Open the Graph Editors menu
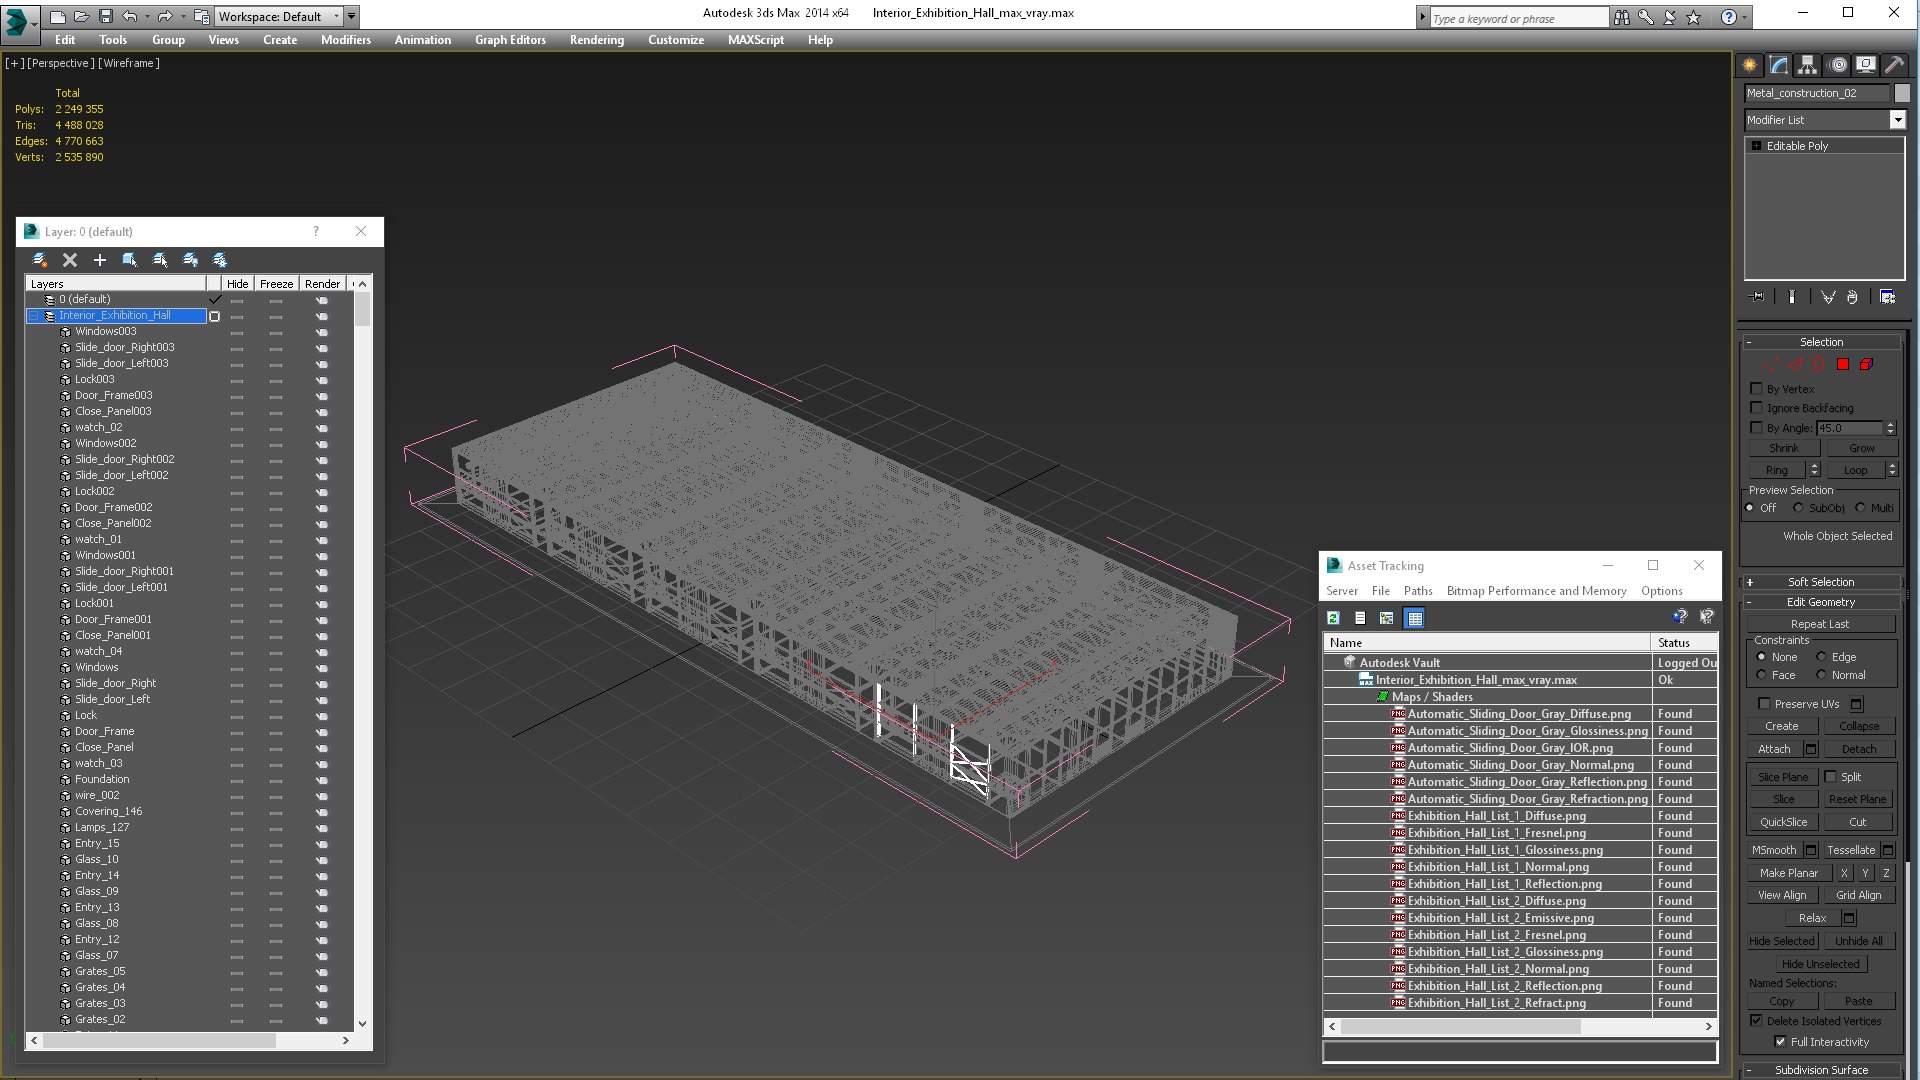This screenshot has width=1920, height=1080. pyautogui.click(x=510, y=40)
